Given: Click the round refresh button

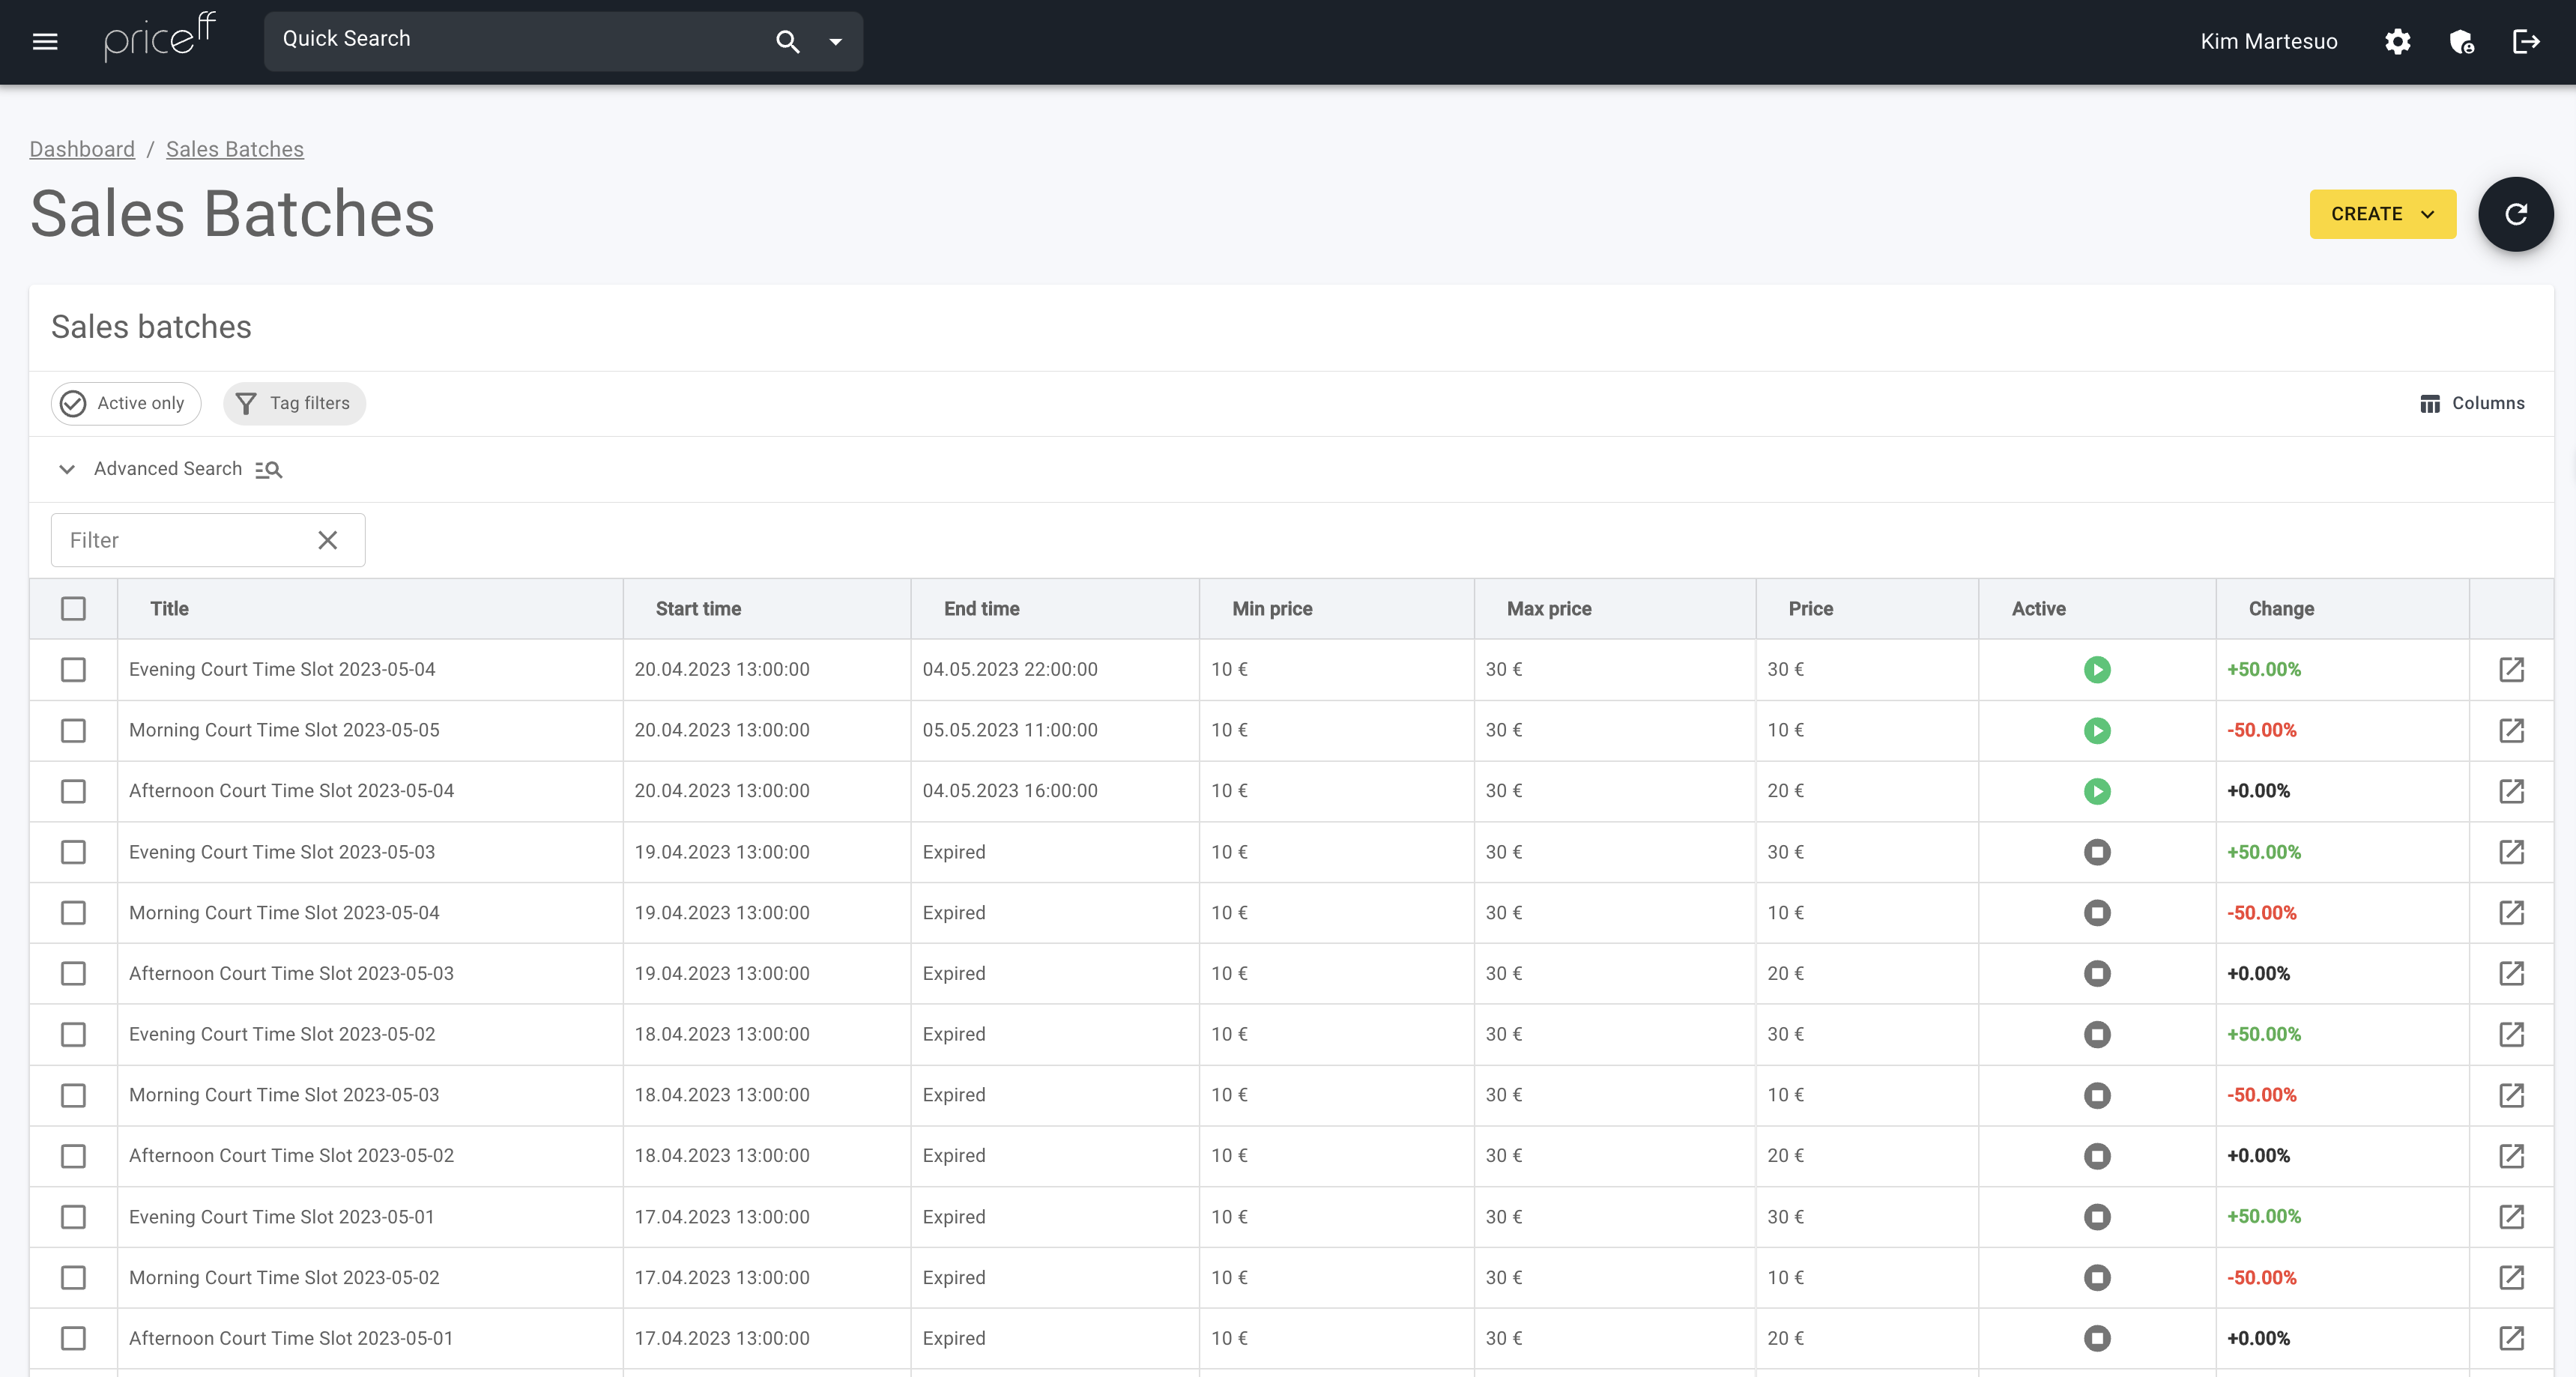Looking at the screenshot, I should 2515,214.
